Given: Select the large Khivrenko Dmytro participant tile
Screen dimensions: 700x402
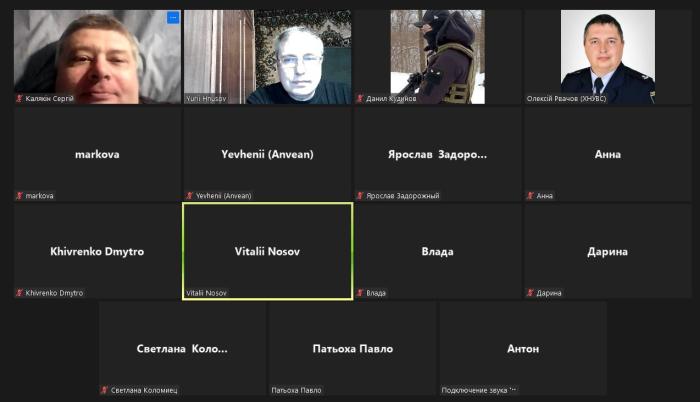Looking at the screenshot, I should pos(97,251).
